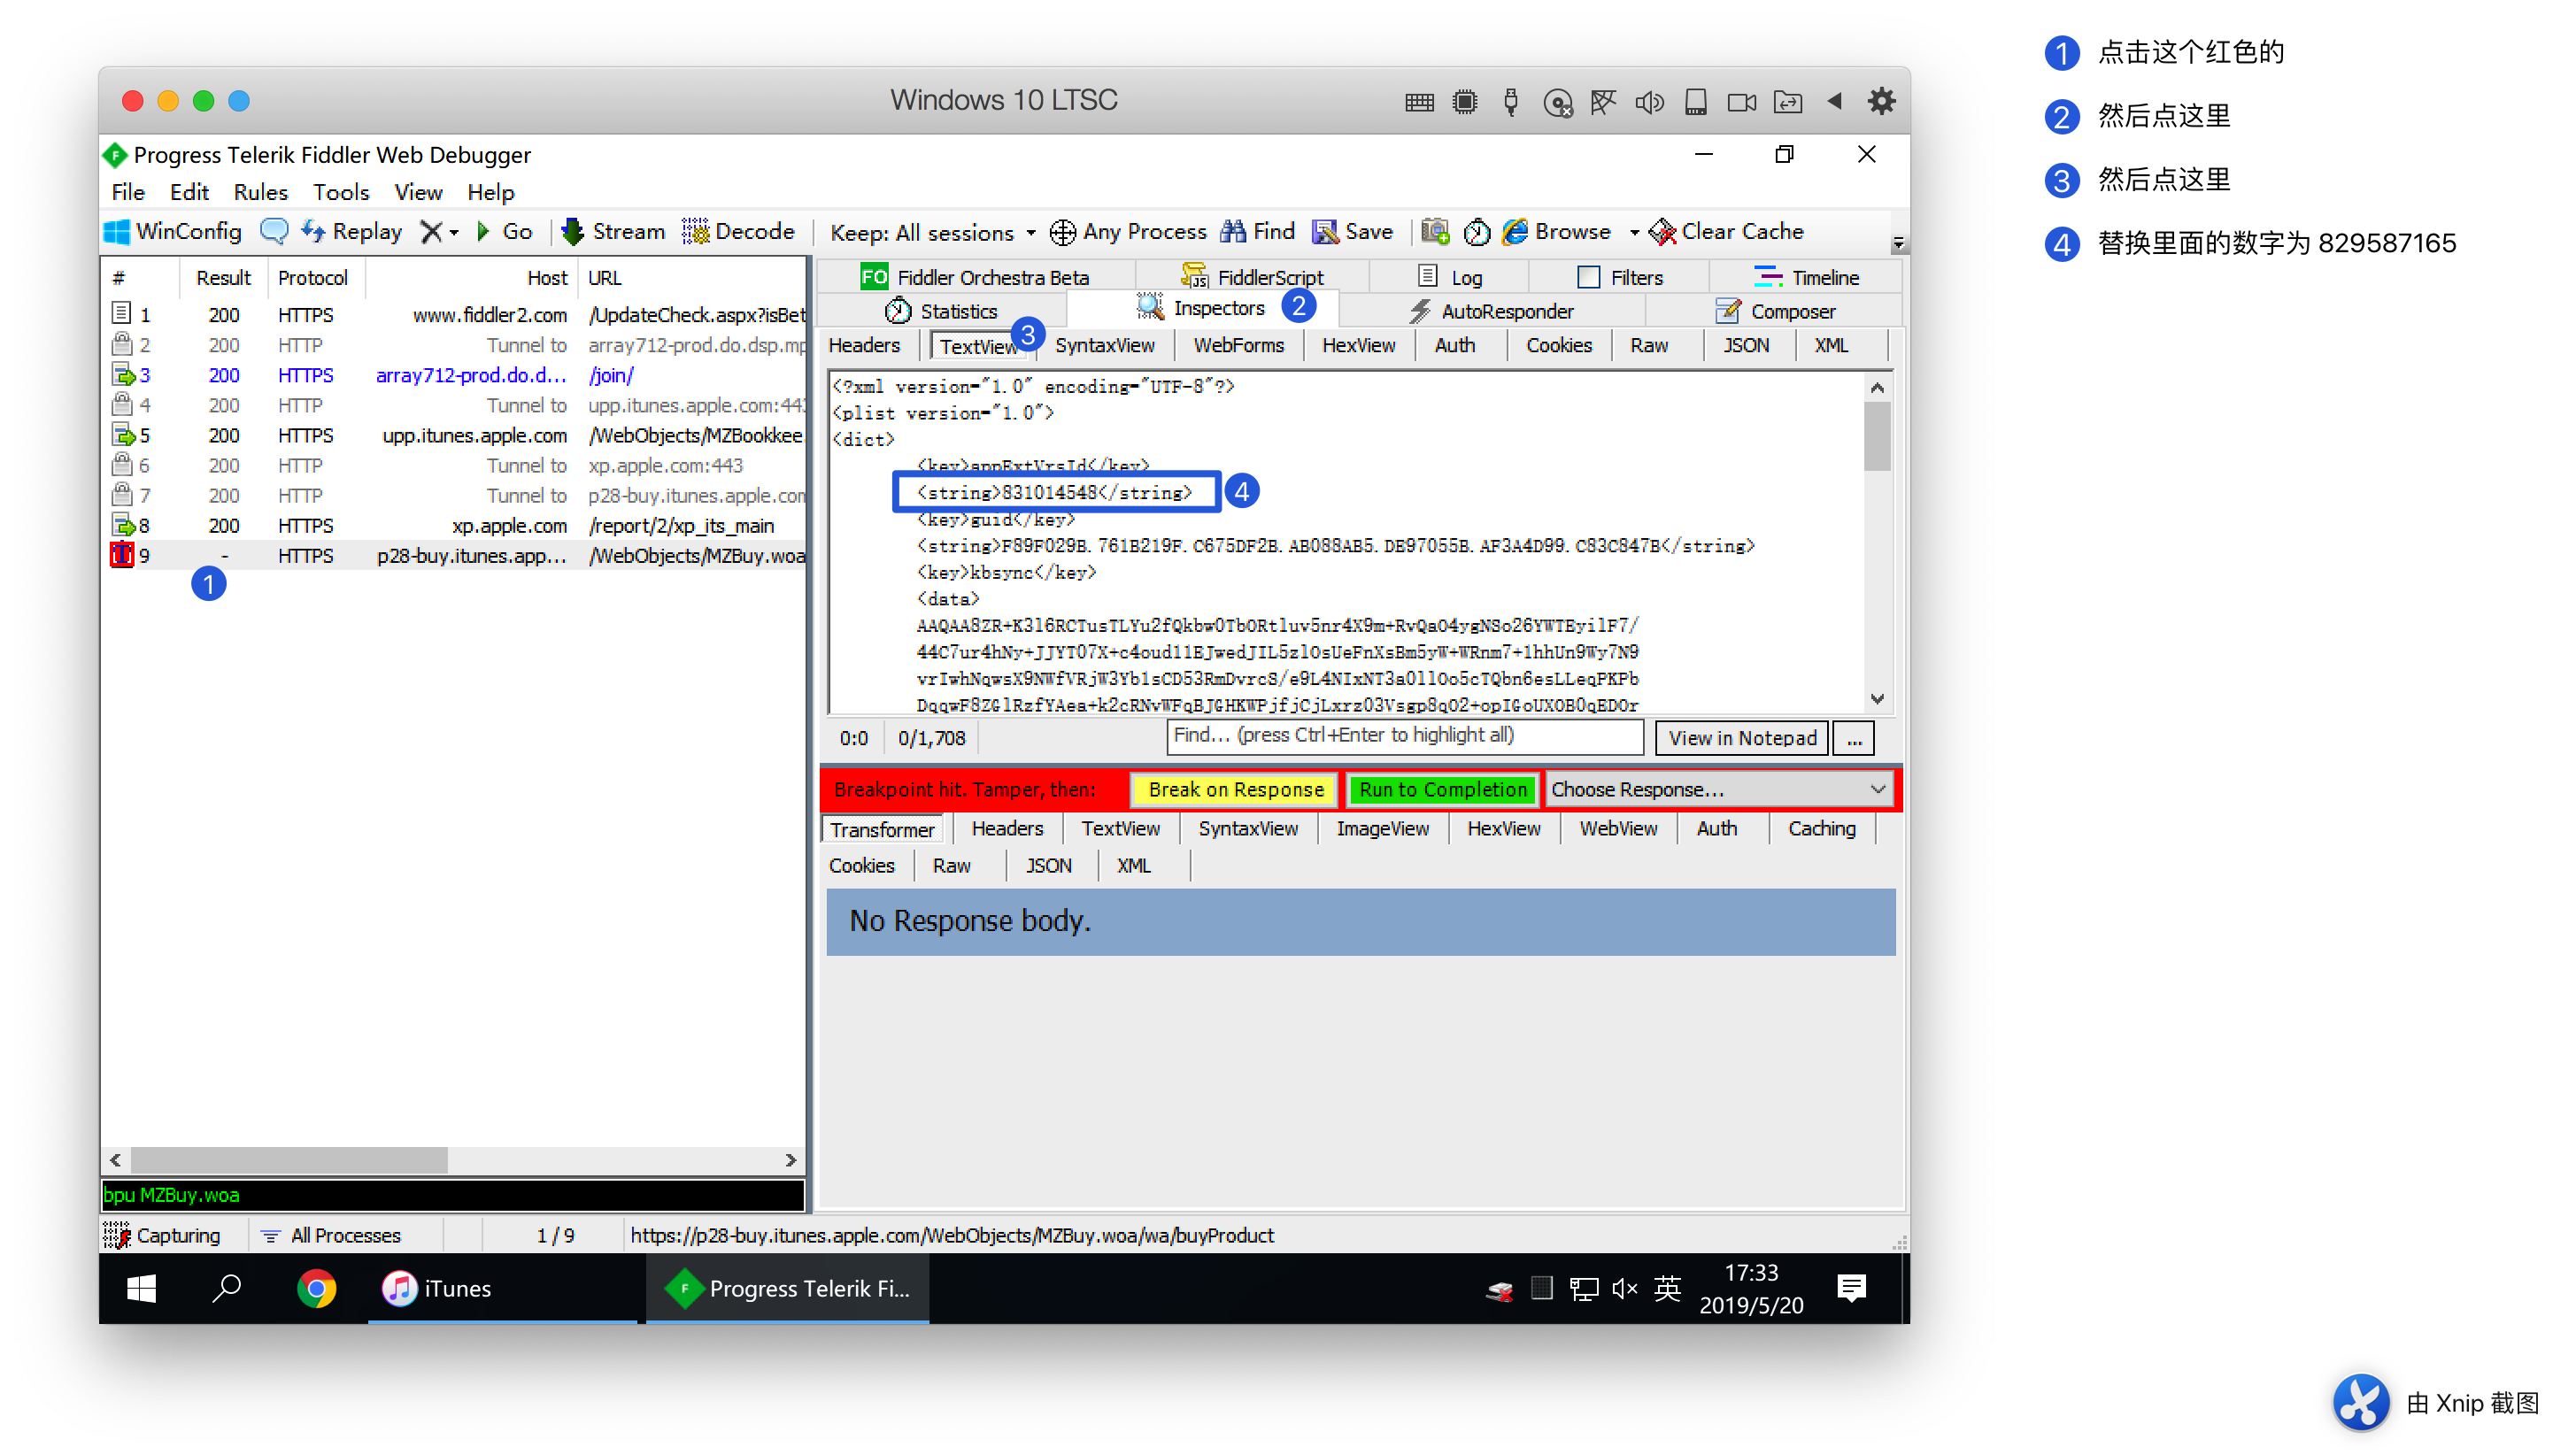Open the FiddlerScript tab

1252,277
